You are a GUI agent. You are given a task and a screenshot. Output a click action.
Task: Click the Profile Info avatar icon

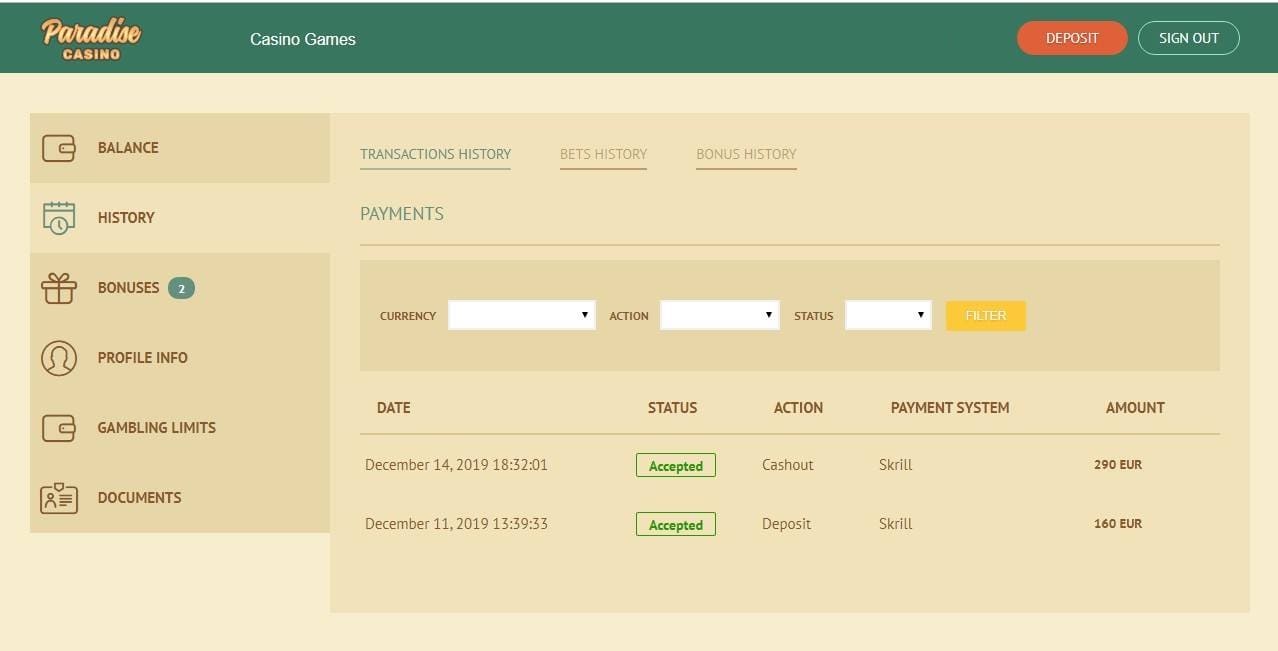(x=59, y=358)
